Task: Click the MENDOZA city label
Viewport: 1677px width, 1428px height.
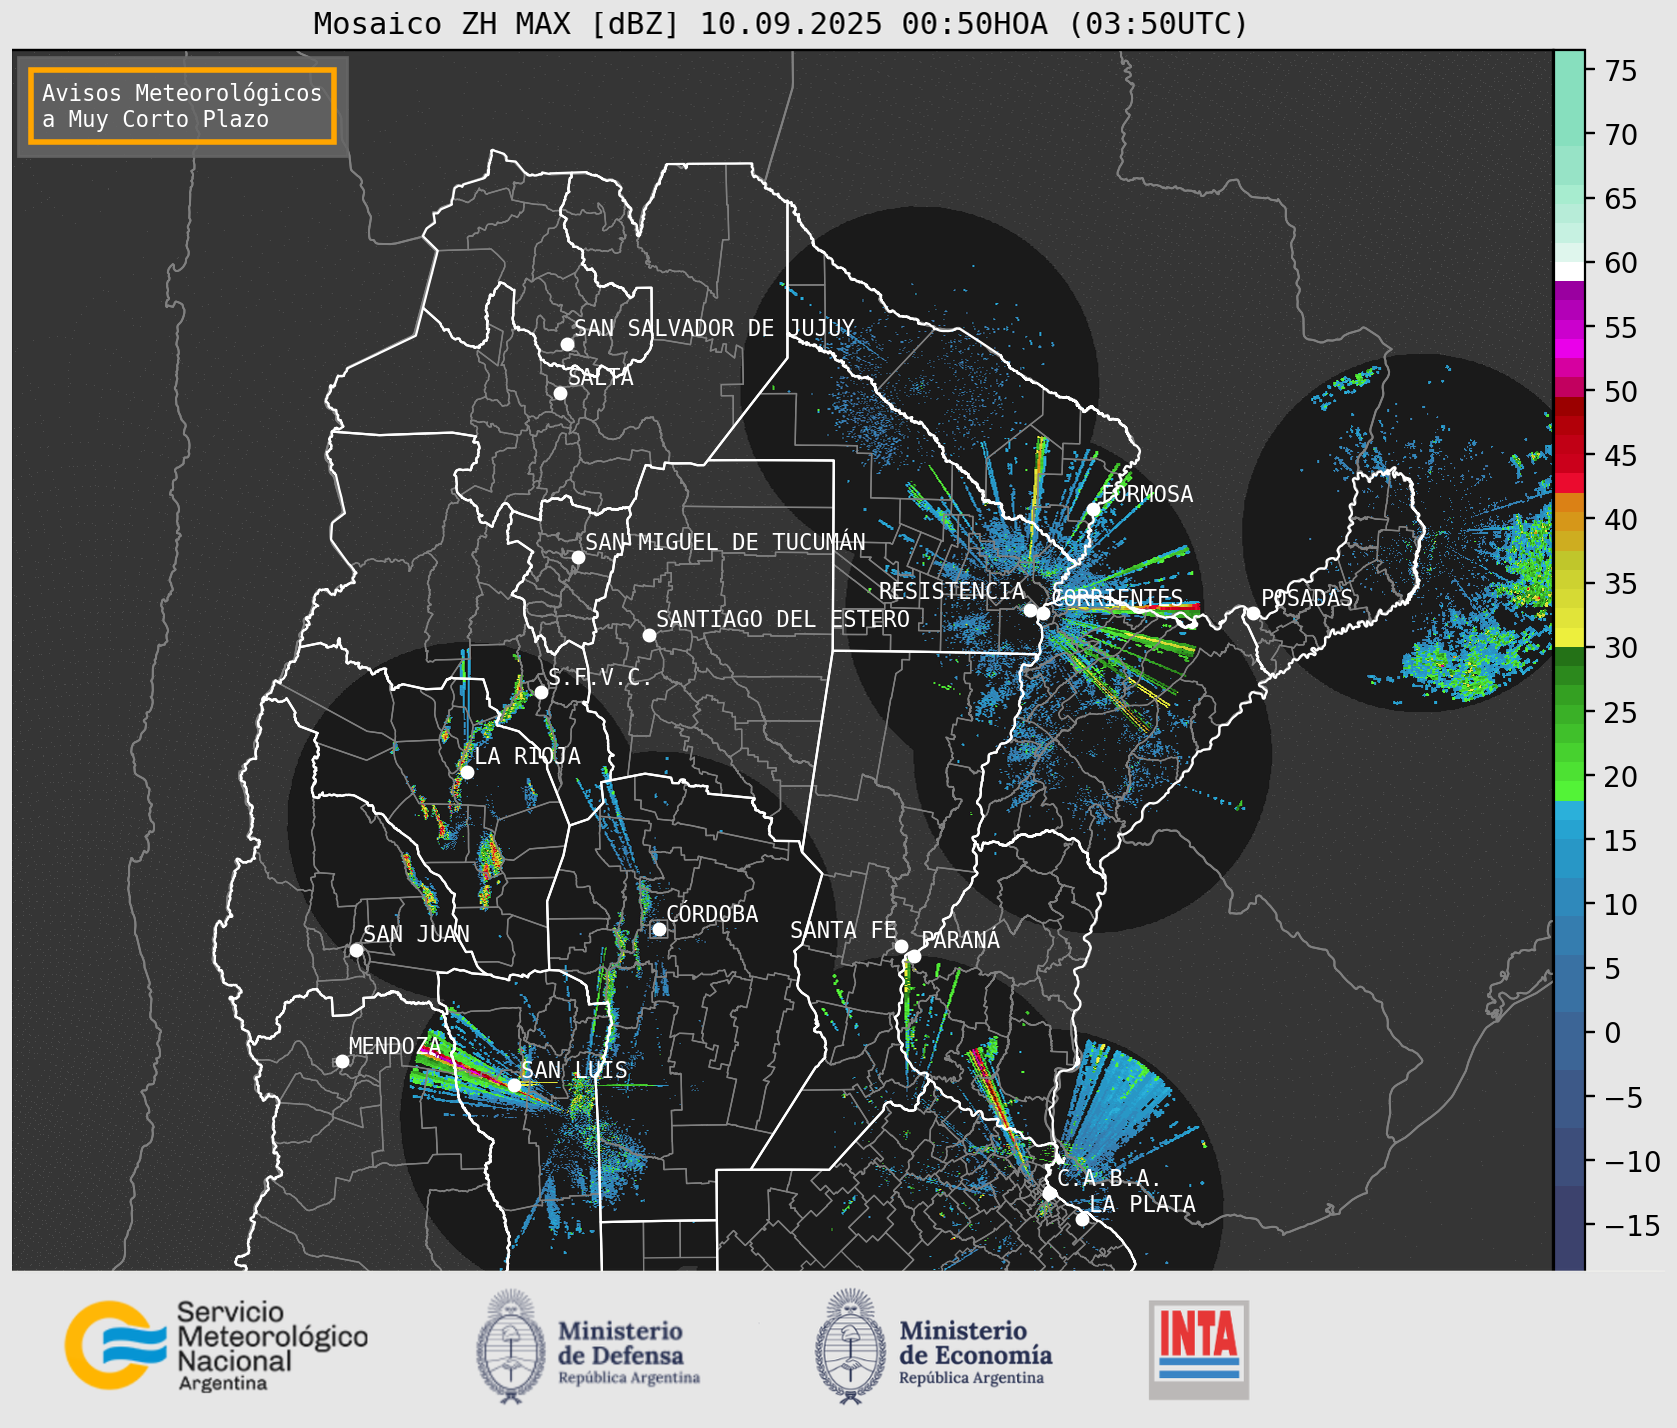Action: point(395,1046)
